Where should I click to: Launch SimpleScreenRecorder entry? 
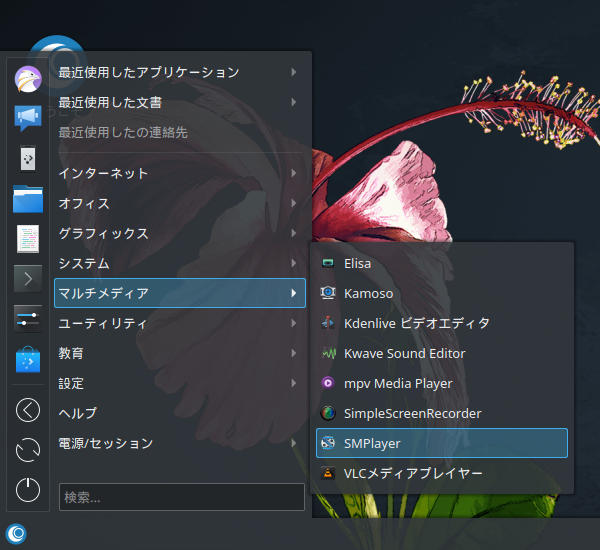click(442, 413)
